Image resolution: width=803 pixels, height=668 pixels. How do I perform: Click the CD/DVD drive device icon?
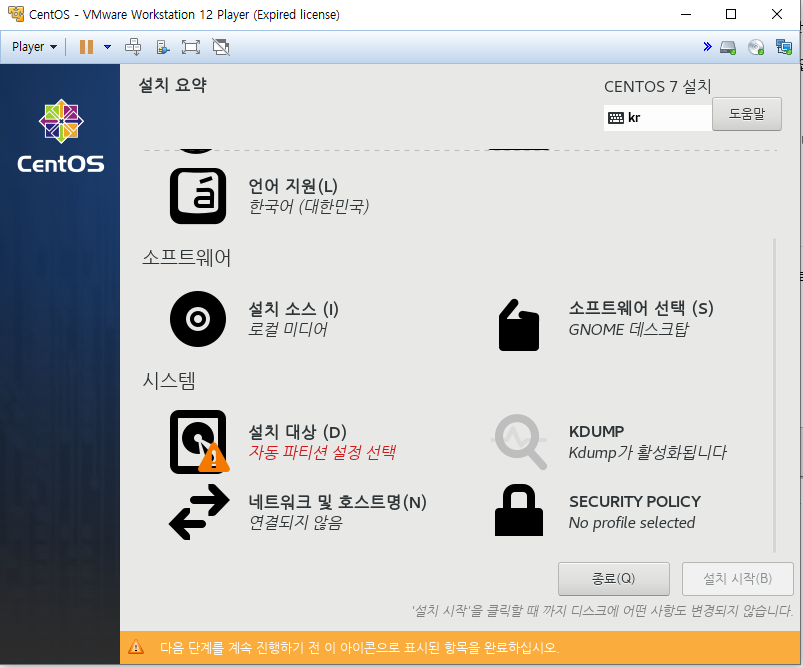coord(756,47)
